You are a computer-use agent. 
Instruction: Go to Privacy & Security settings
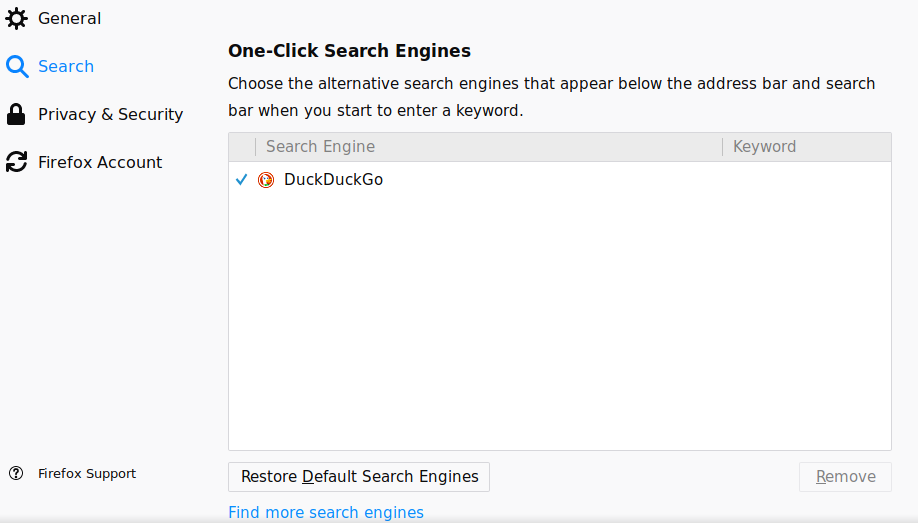110,114
